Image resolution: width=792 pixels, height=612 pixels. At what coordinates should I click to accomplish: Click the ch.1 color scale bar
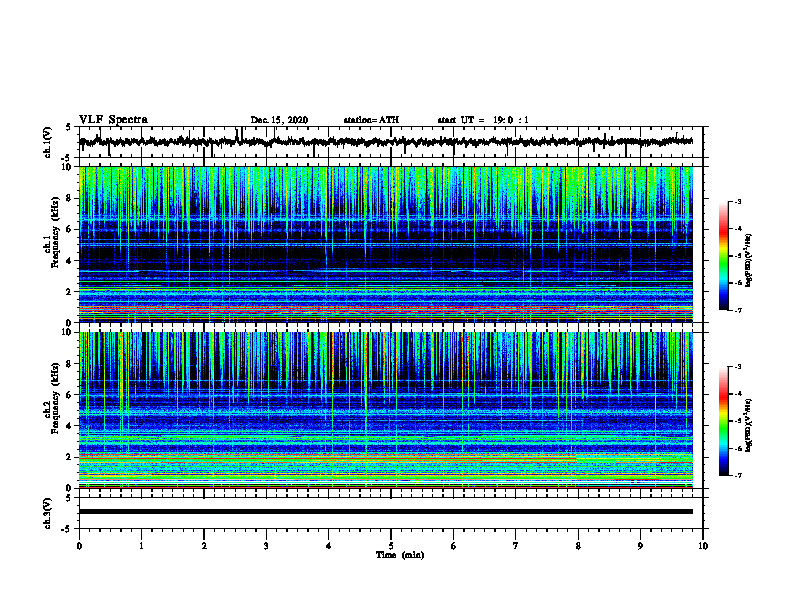click(x=724, y=256)
